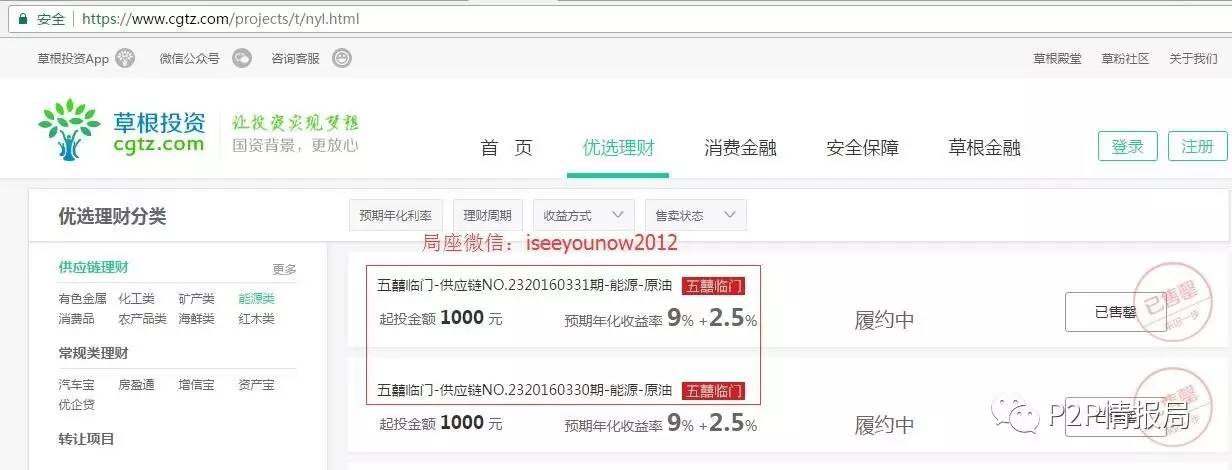Open project NO.2320160331期 title

(524, 285)
